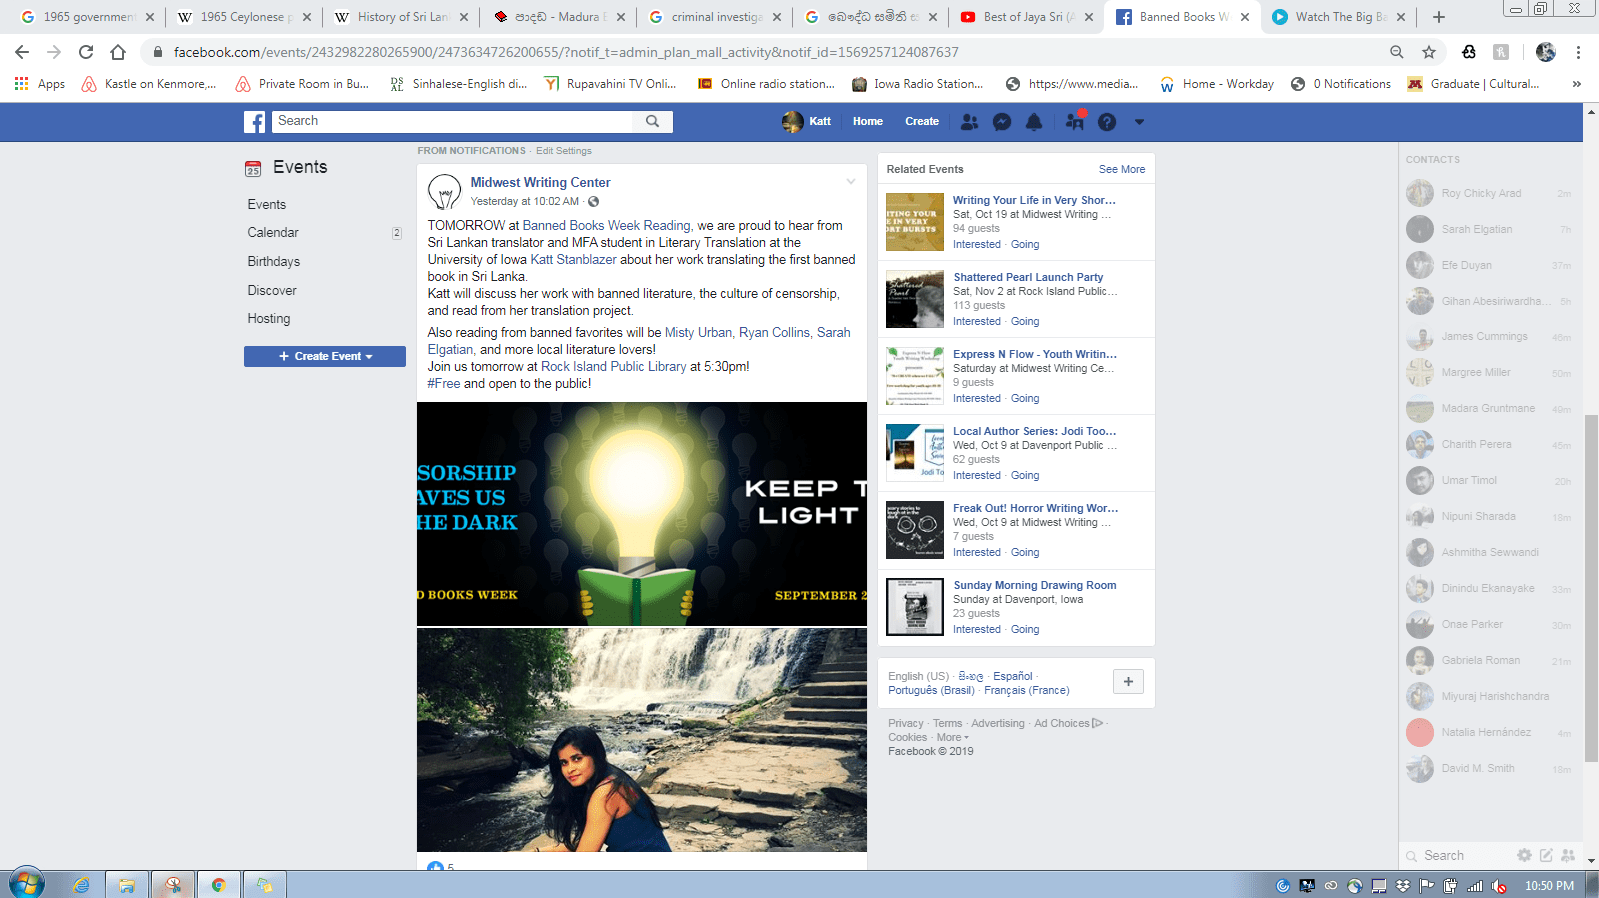Open Sunday Morning Drawing Room thumbnail
1599x898 pixels.
coord(915,607)
